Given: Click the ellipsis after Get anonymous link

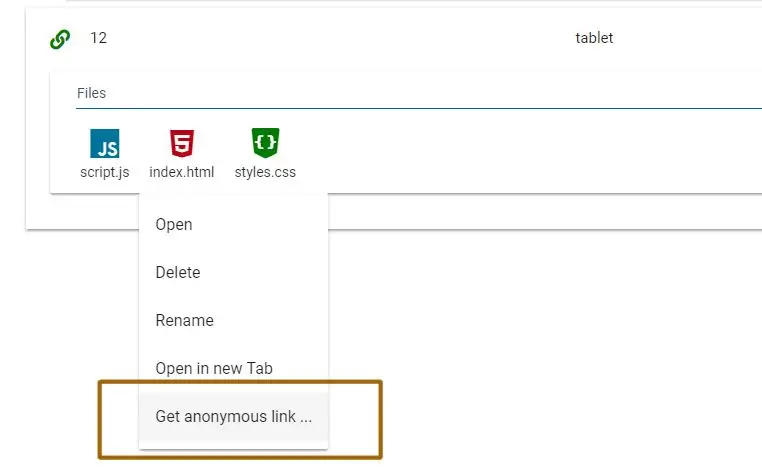Looking at the screenshot, I should point(306,417).
